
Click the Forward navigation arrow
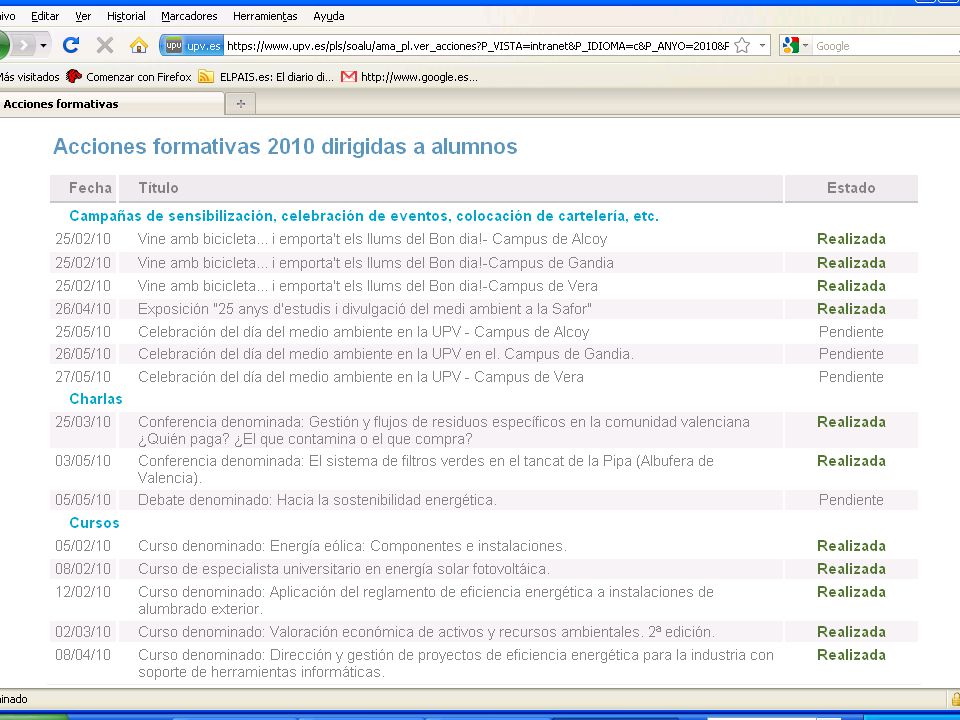tap(23, 45)
